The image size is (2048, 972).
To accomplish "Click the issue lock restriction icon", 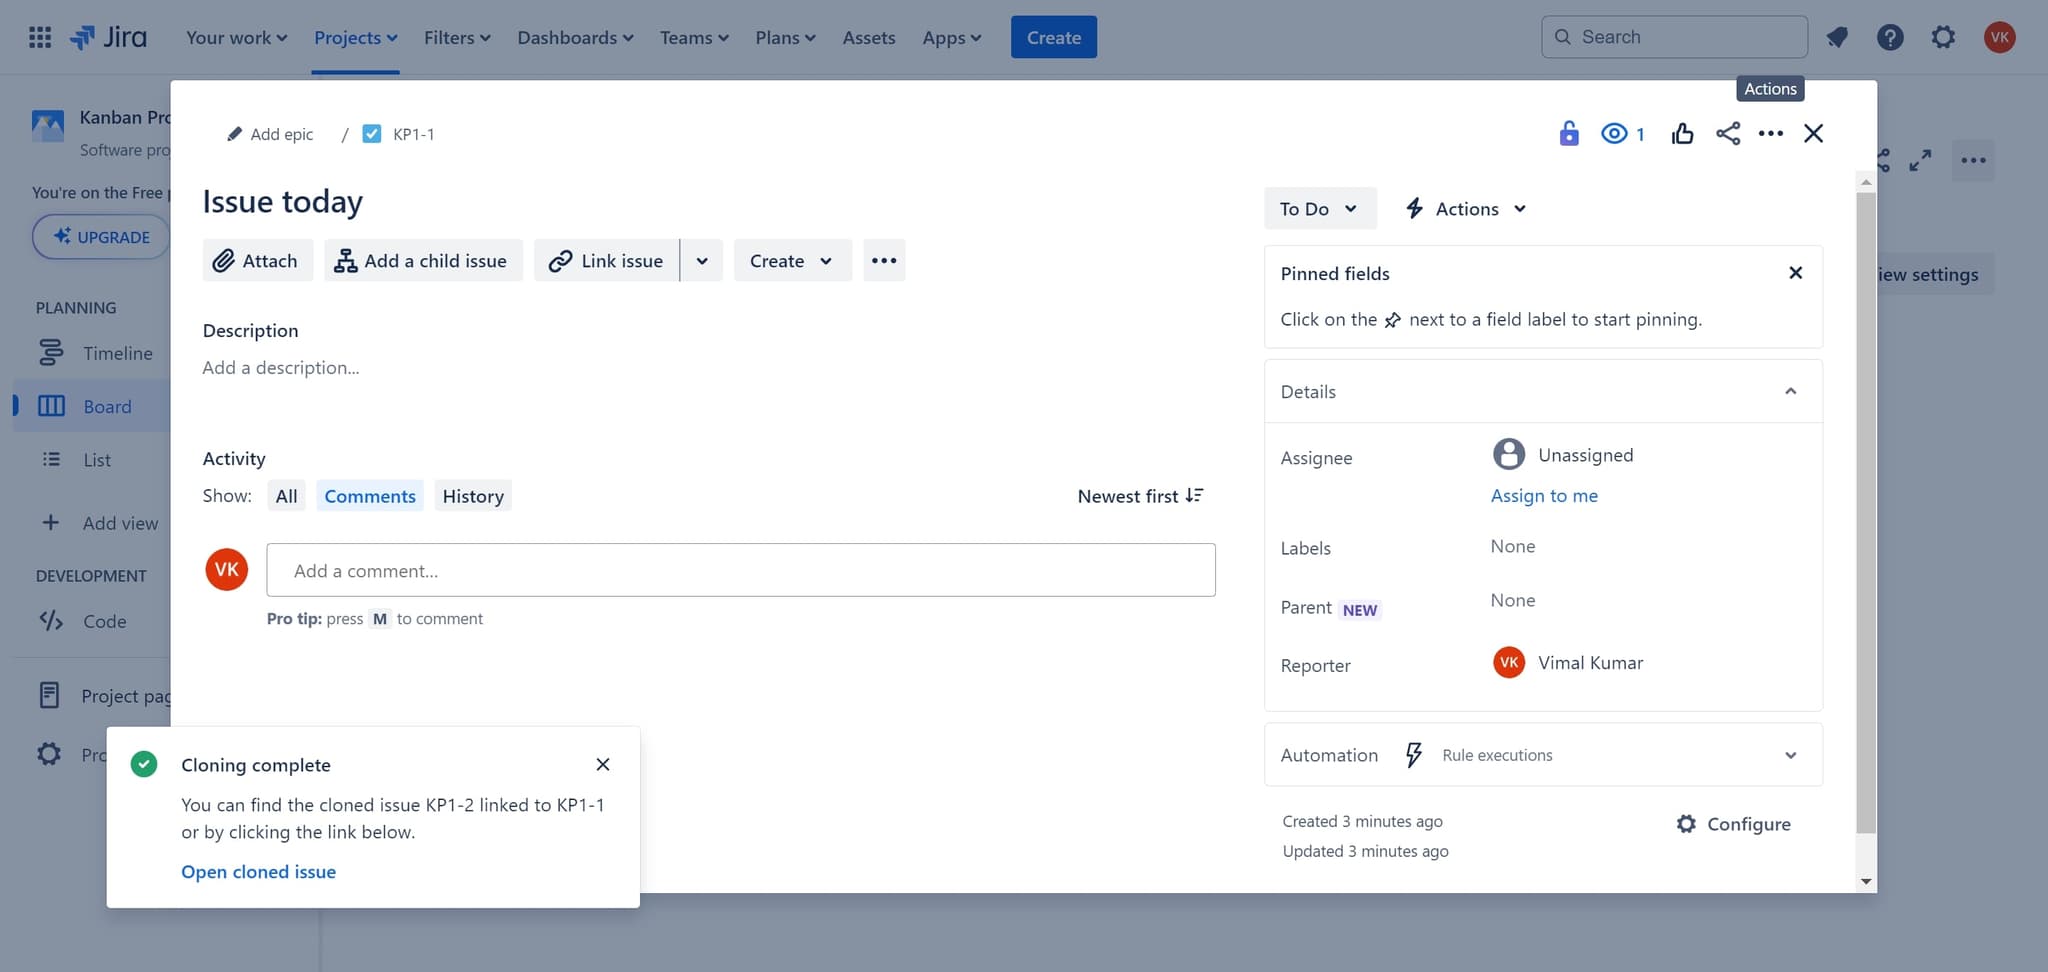I will click(1568, 133).
